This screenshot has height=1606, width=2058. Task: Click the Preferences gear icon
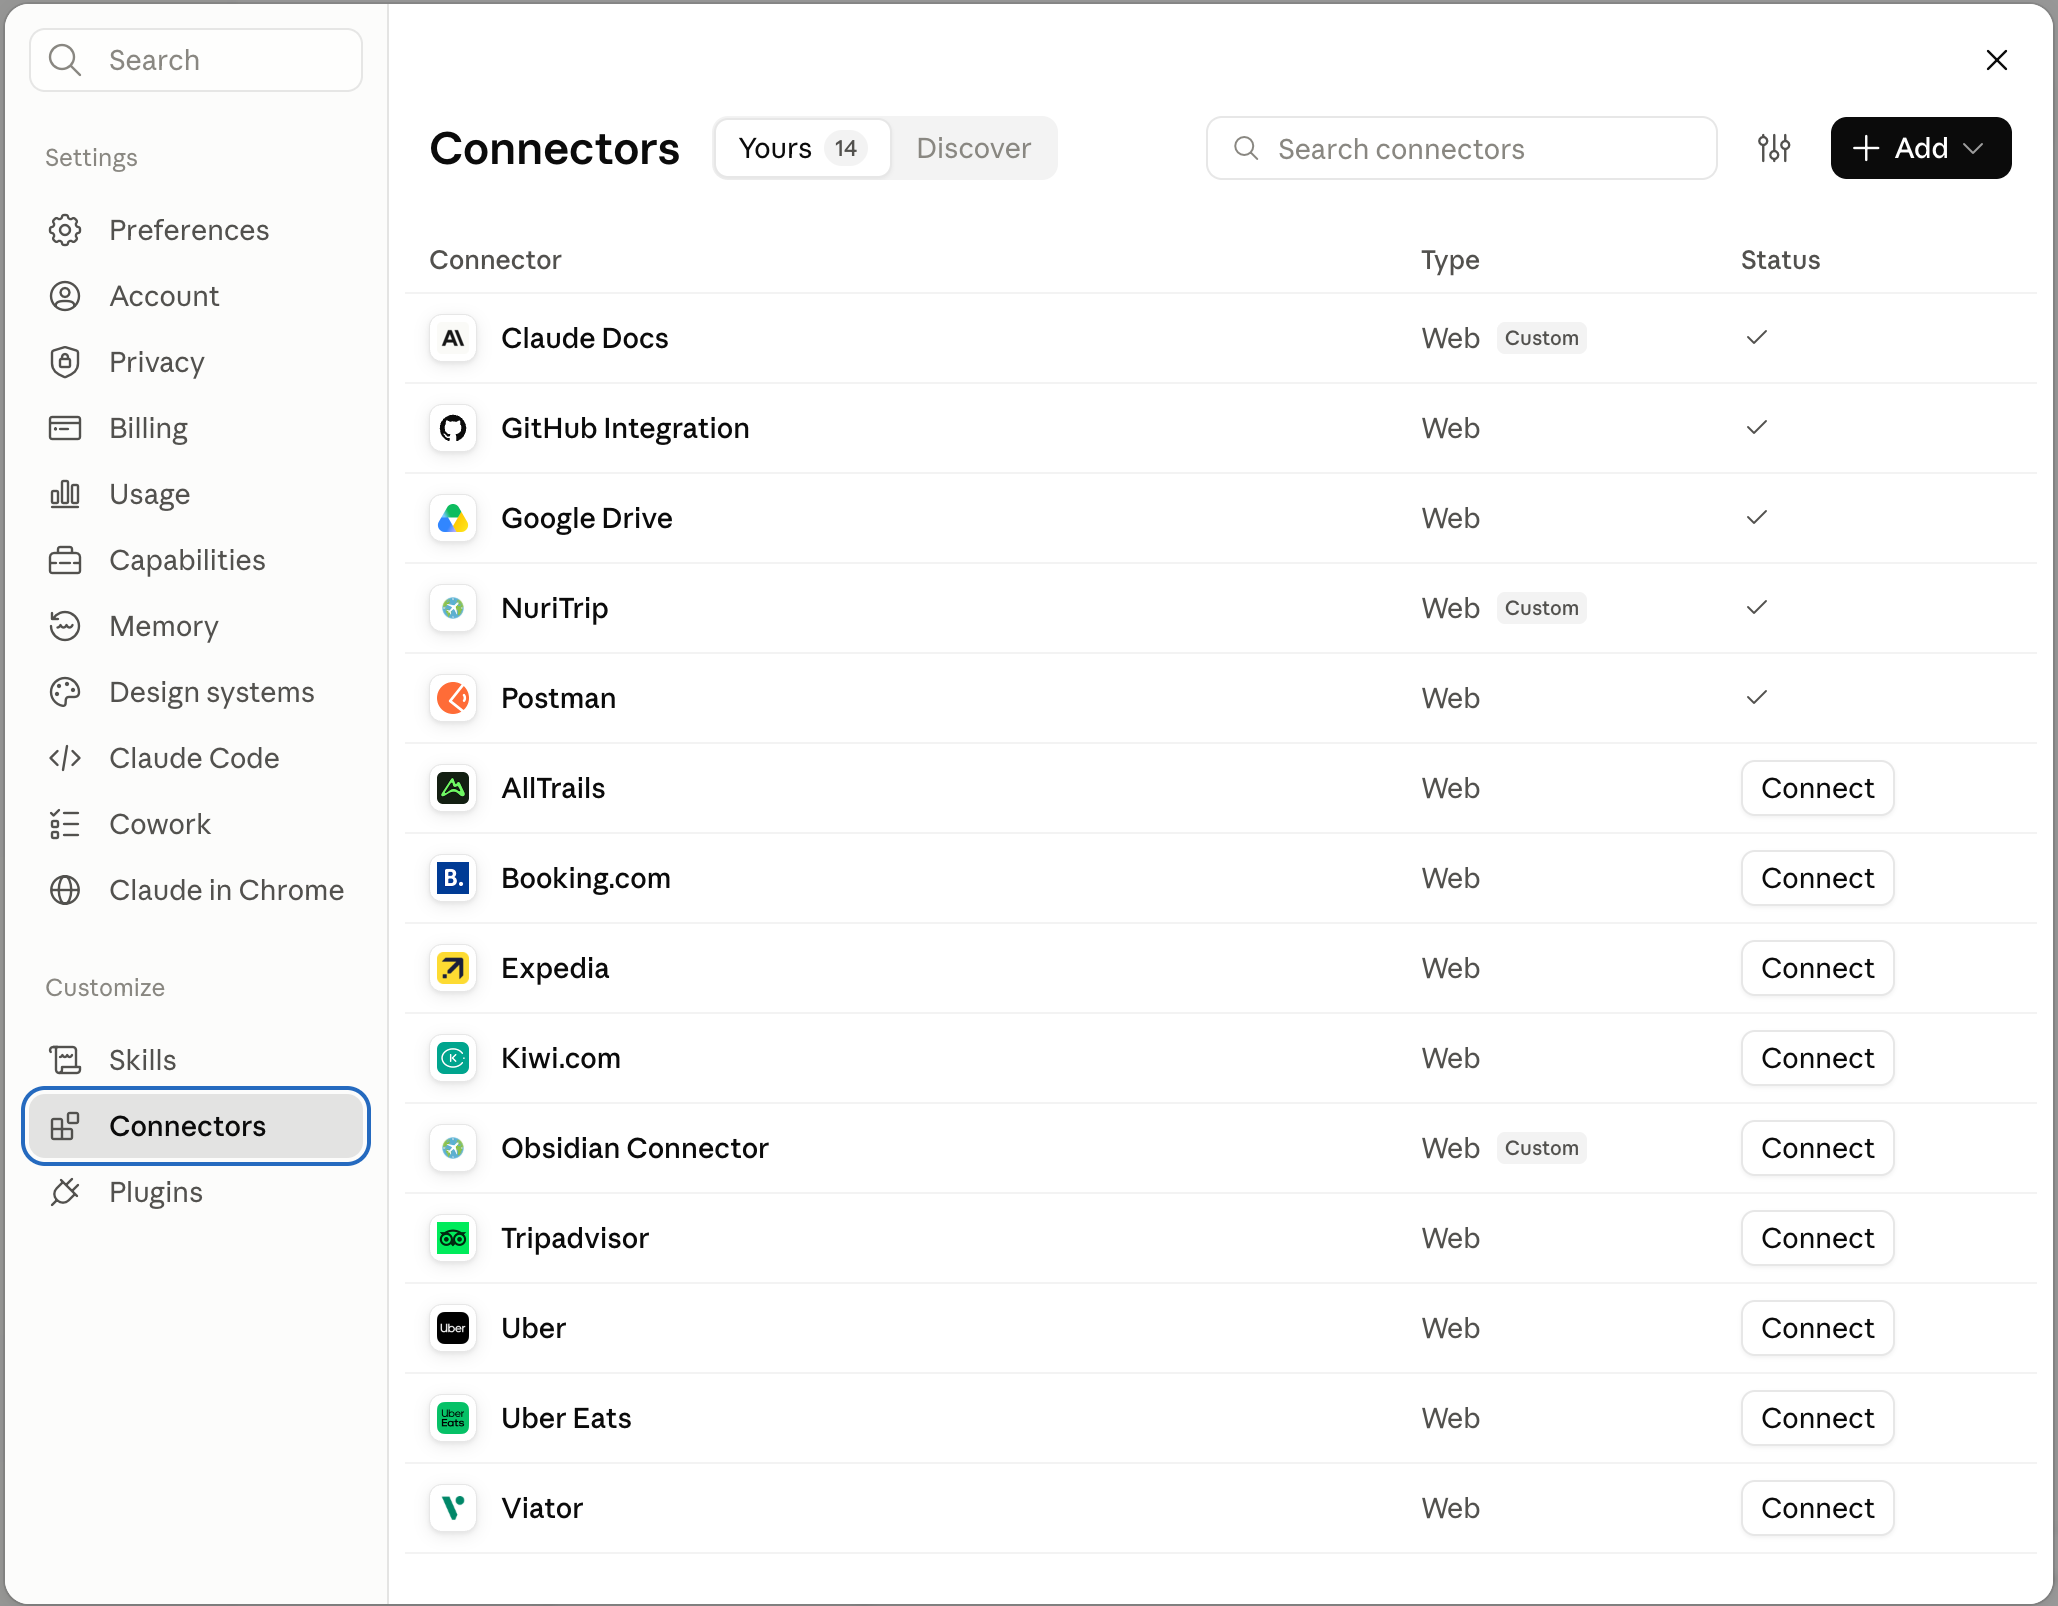[65, 230]
